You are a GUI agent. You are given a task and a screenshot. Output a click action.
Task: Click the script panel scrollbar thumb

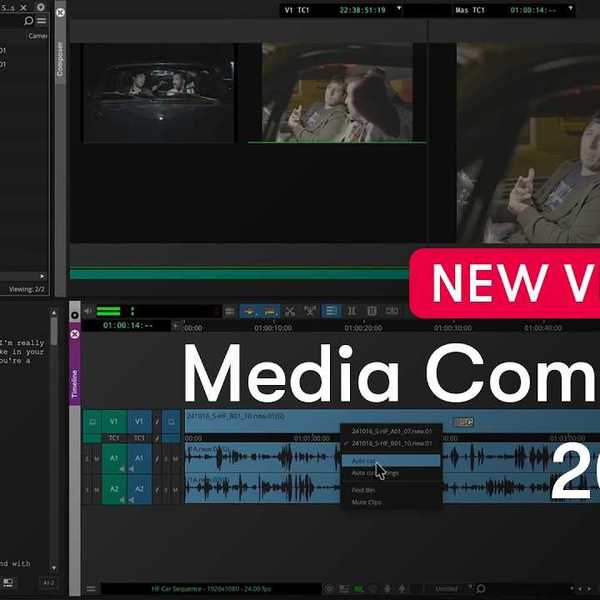(x=54, y=331)
